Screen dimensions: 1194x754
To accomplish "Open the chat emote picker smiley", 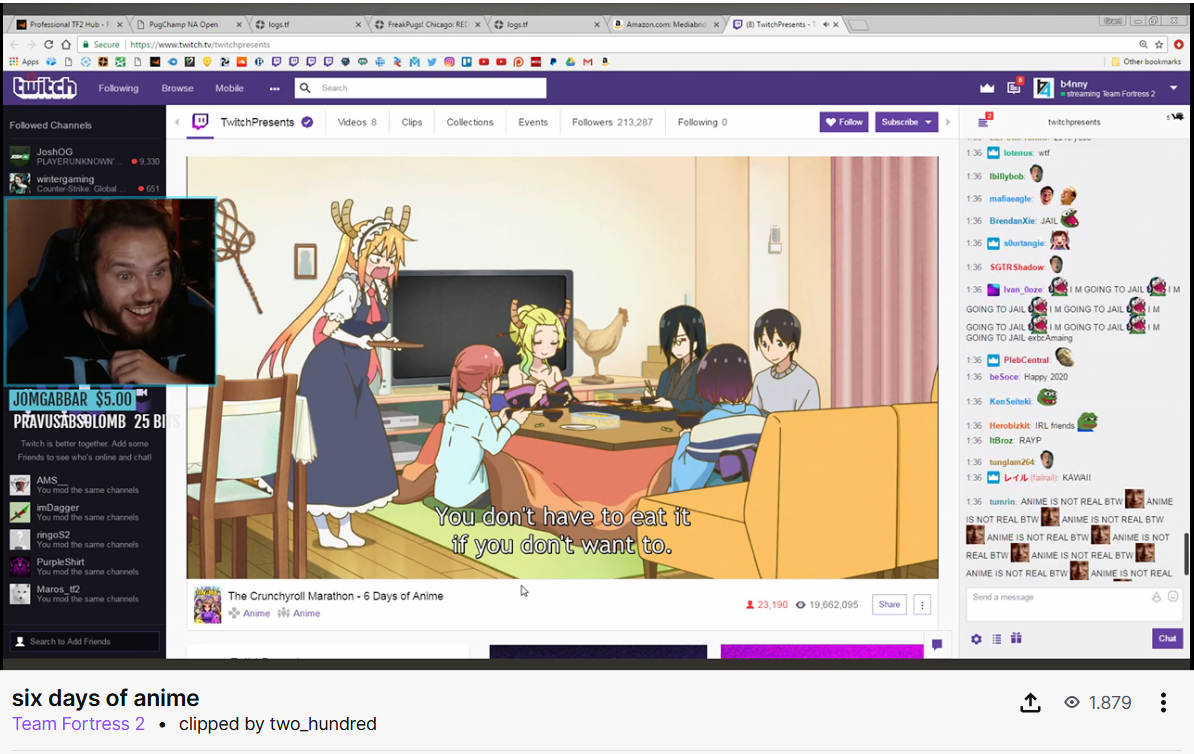I will [x=1173, y=597].
